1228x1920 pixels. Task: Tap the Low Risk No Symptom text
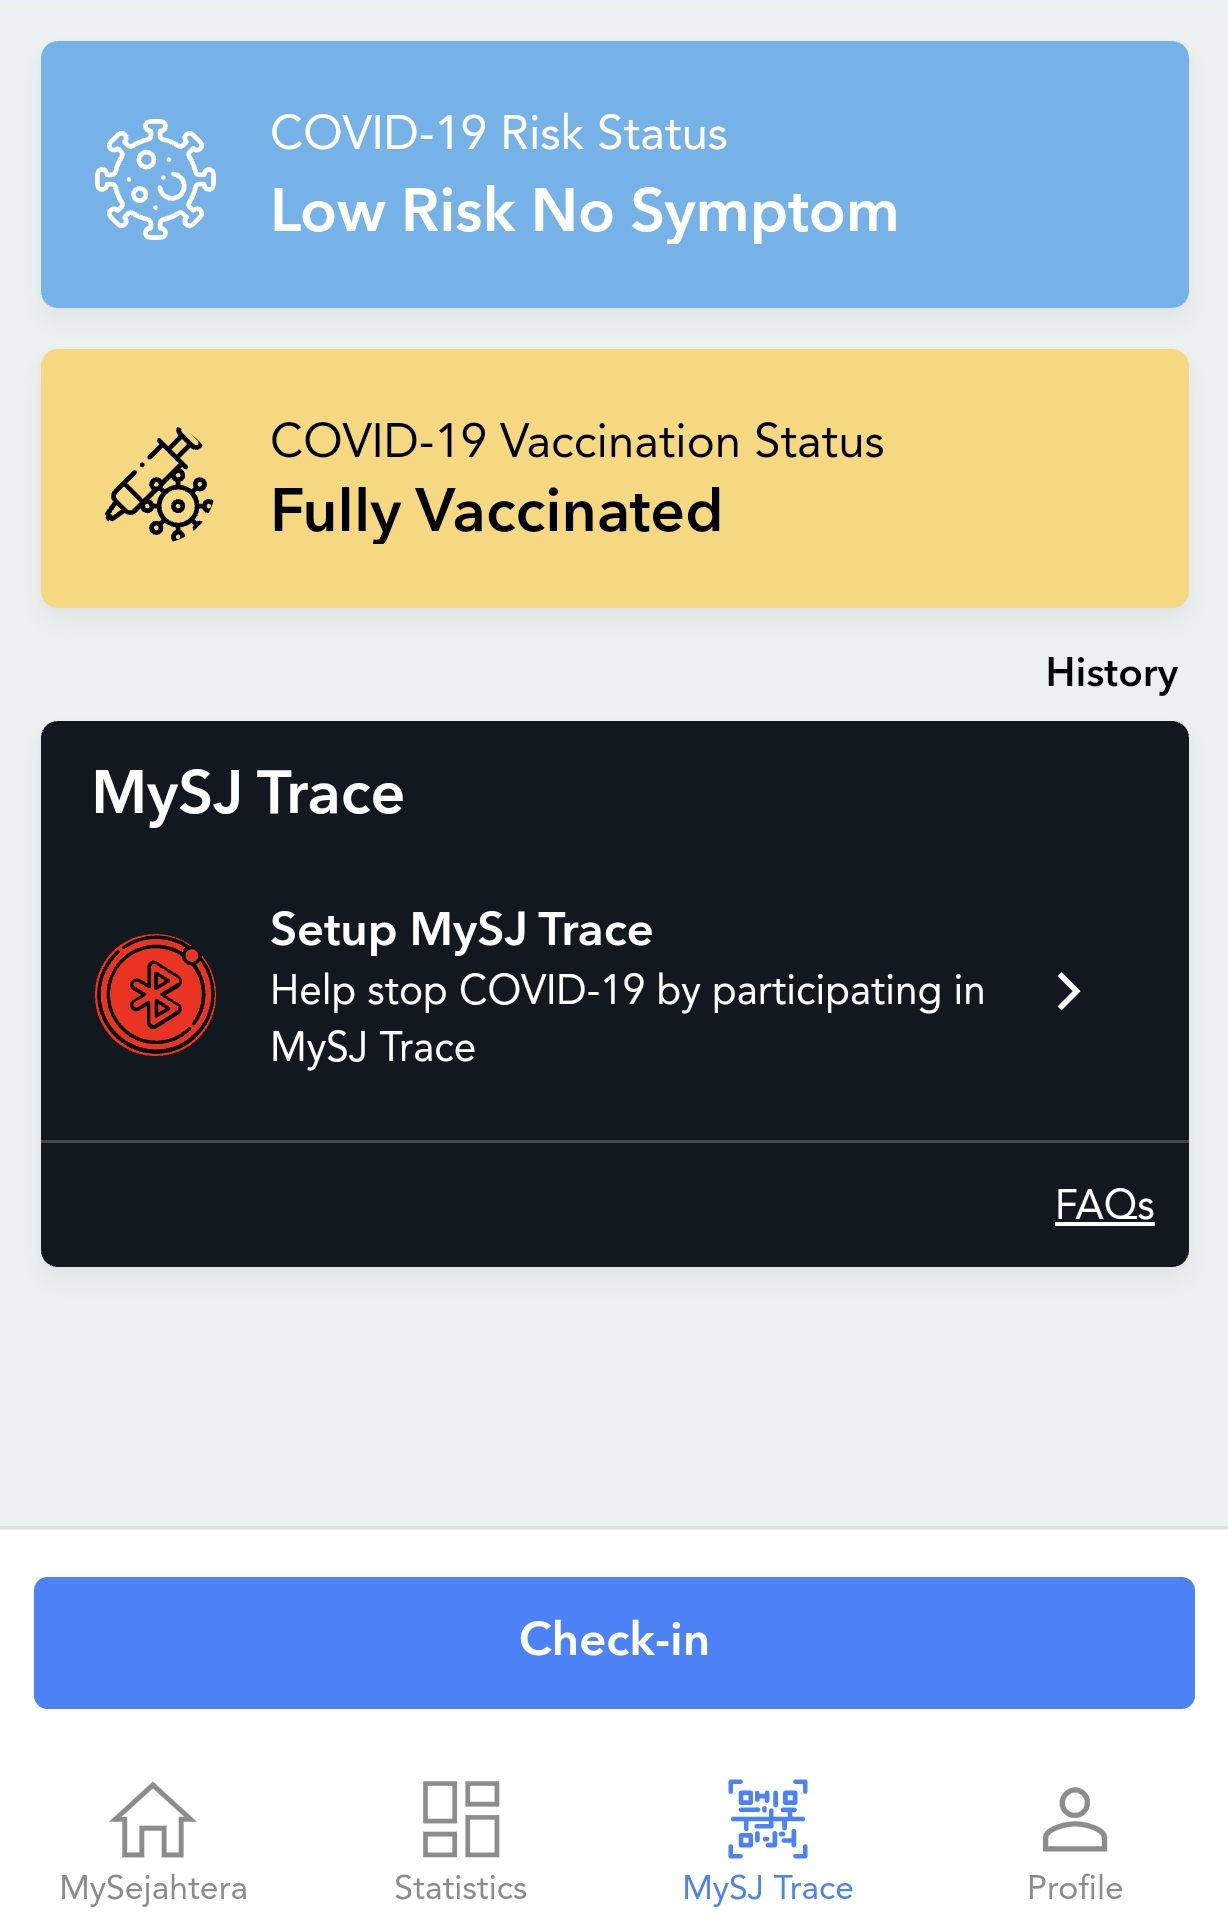click(585, 211)
